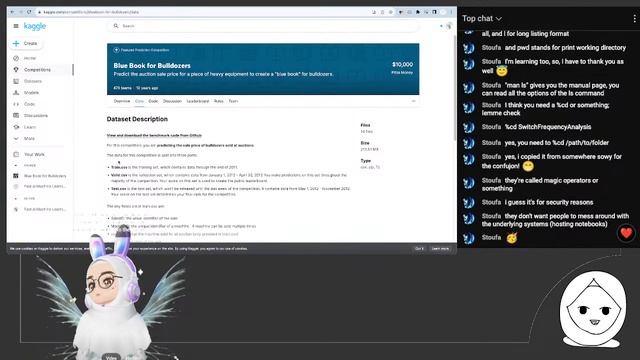Click the Featured Prediction Competition badge
This screenshot has height=360, width=640.
141,50
